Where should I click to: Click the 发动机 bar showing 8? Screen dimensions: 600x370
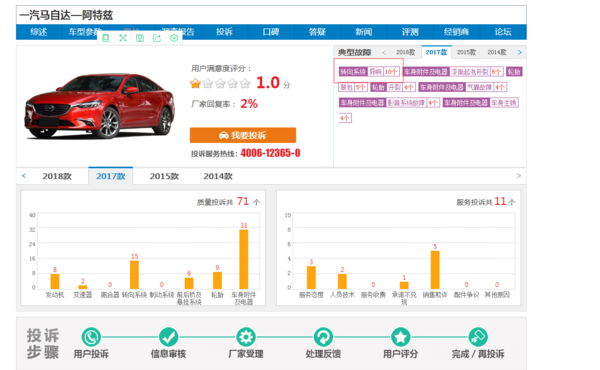(55, 281)
